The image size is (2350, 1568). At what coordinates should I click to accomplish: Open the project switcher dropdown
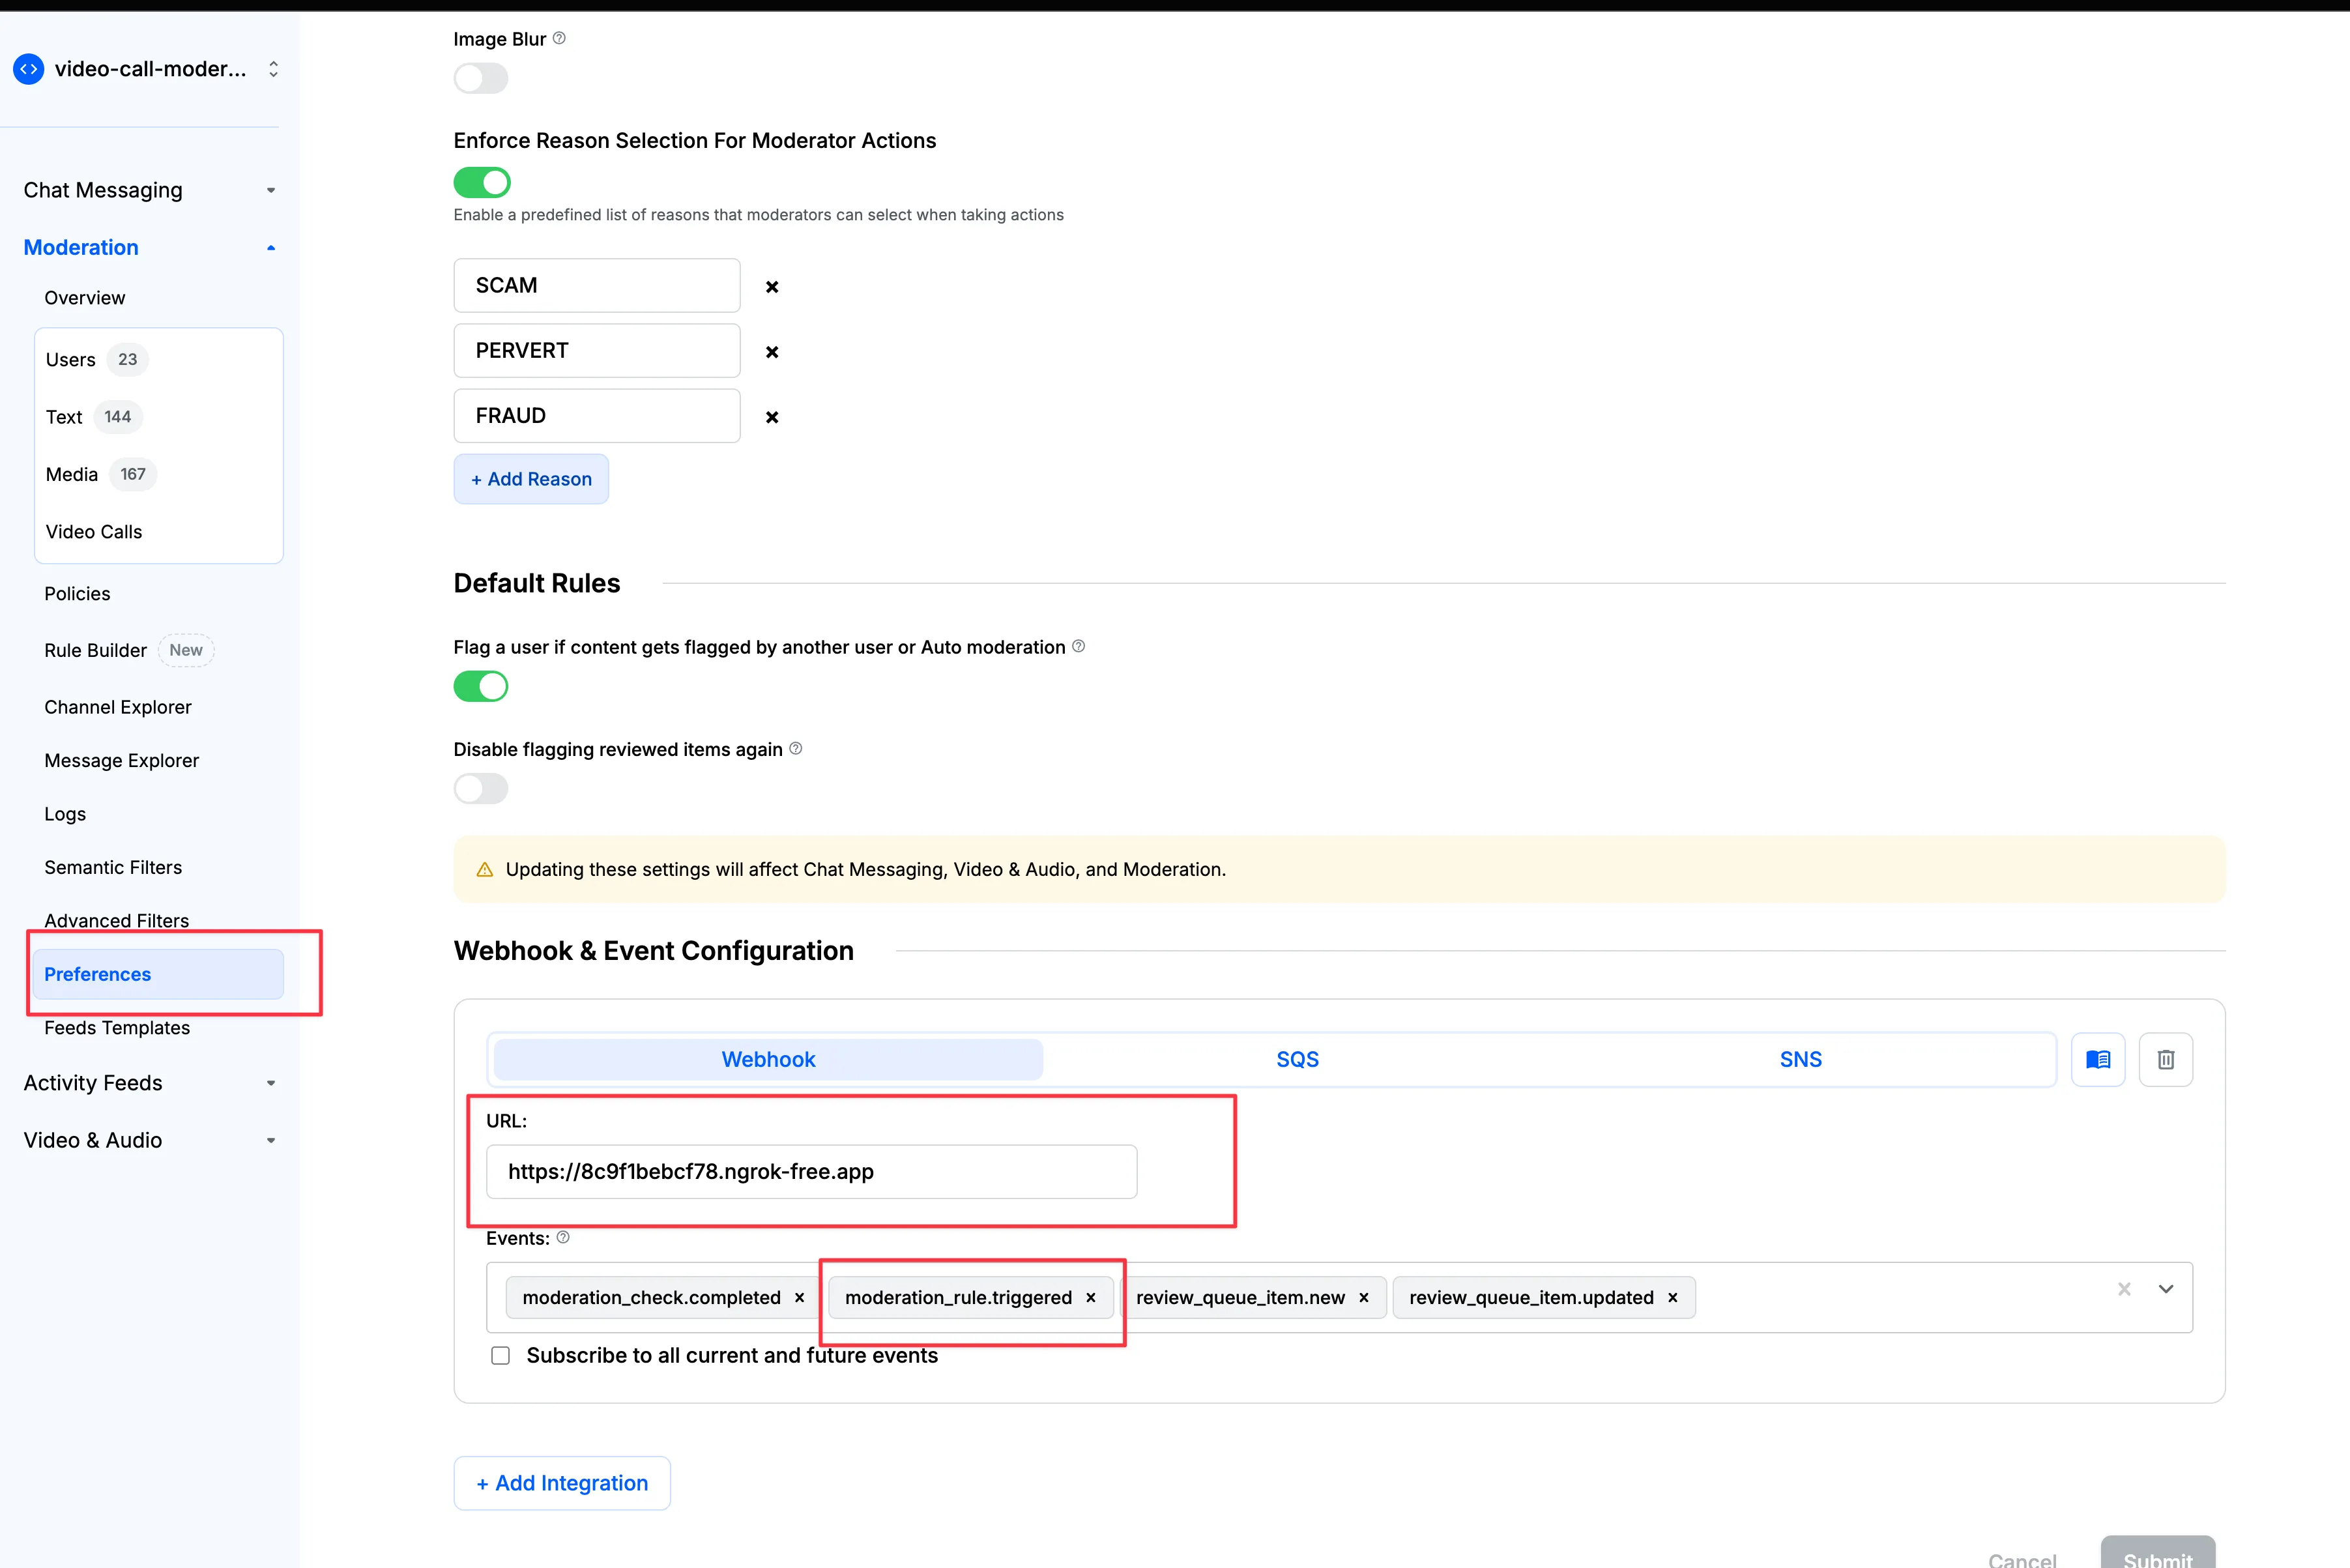tap(273, 68)
